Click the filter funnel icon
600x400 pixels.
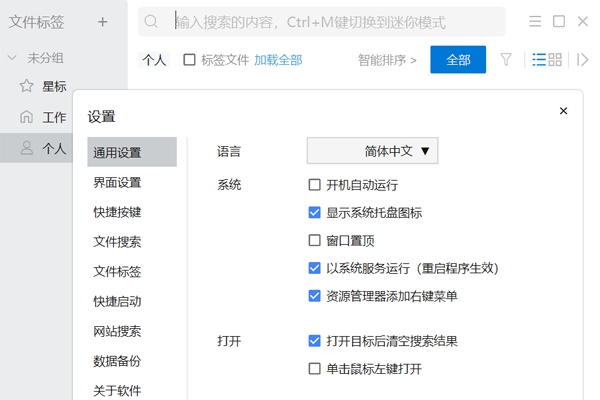506,60
